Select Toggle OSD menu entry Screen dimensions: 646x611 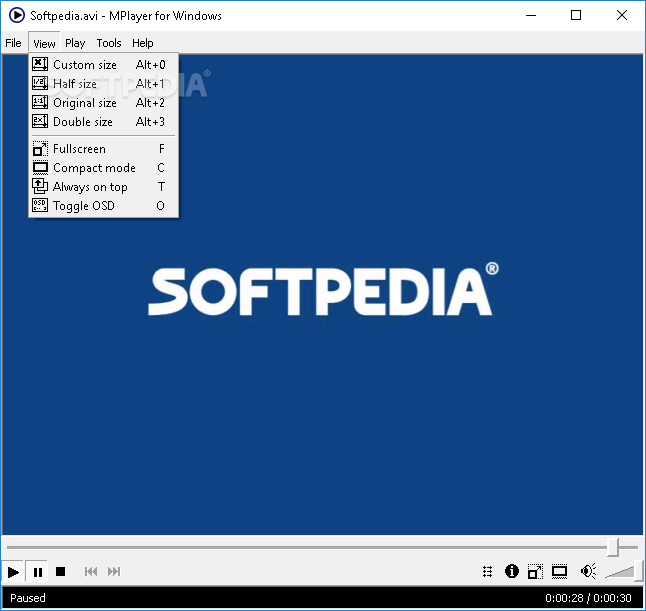tap(103, 206)
